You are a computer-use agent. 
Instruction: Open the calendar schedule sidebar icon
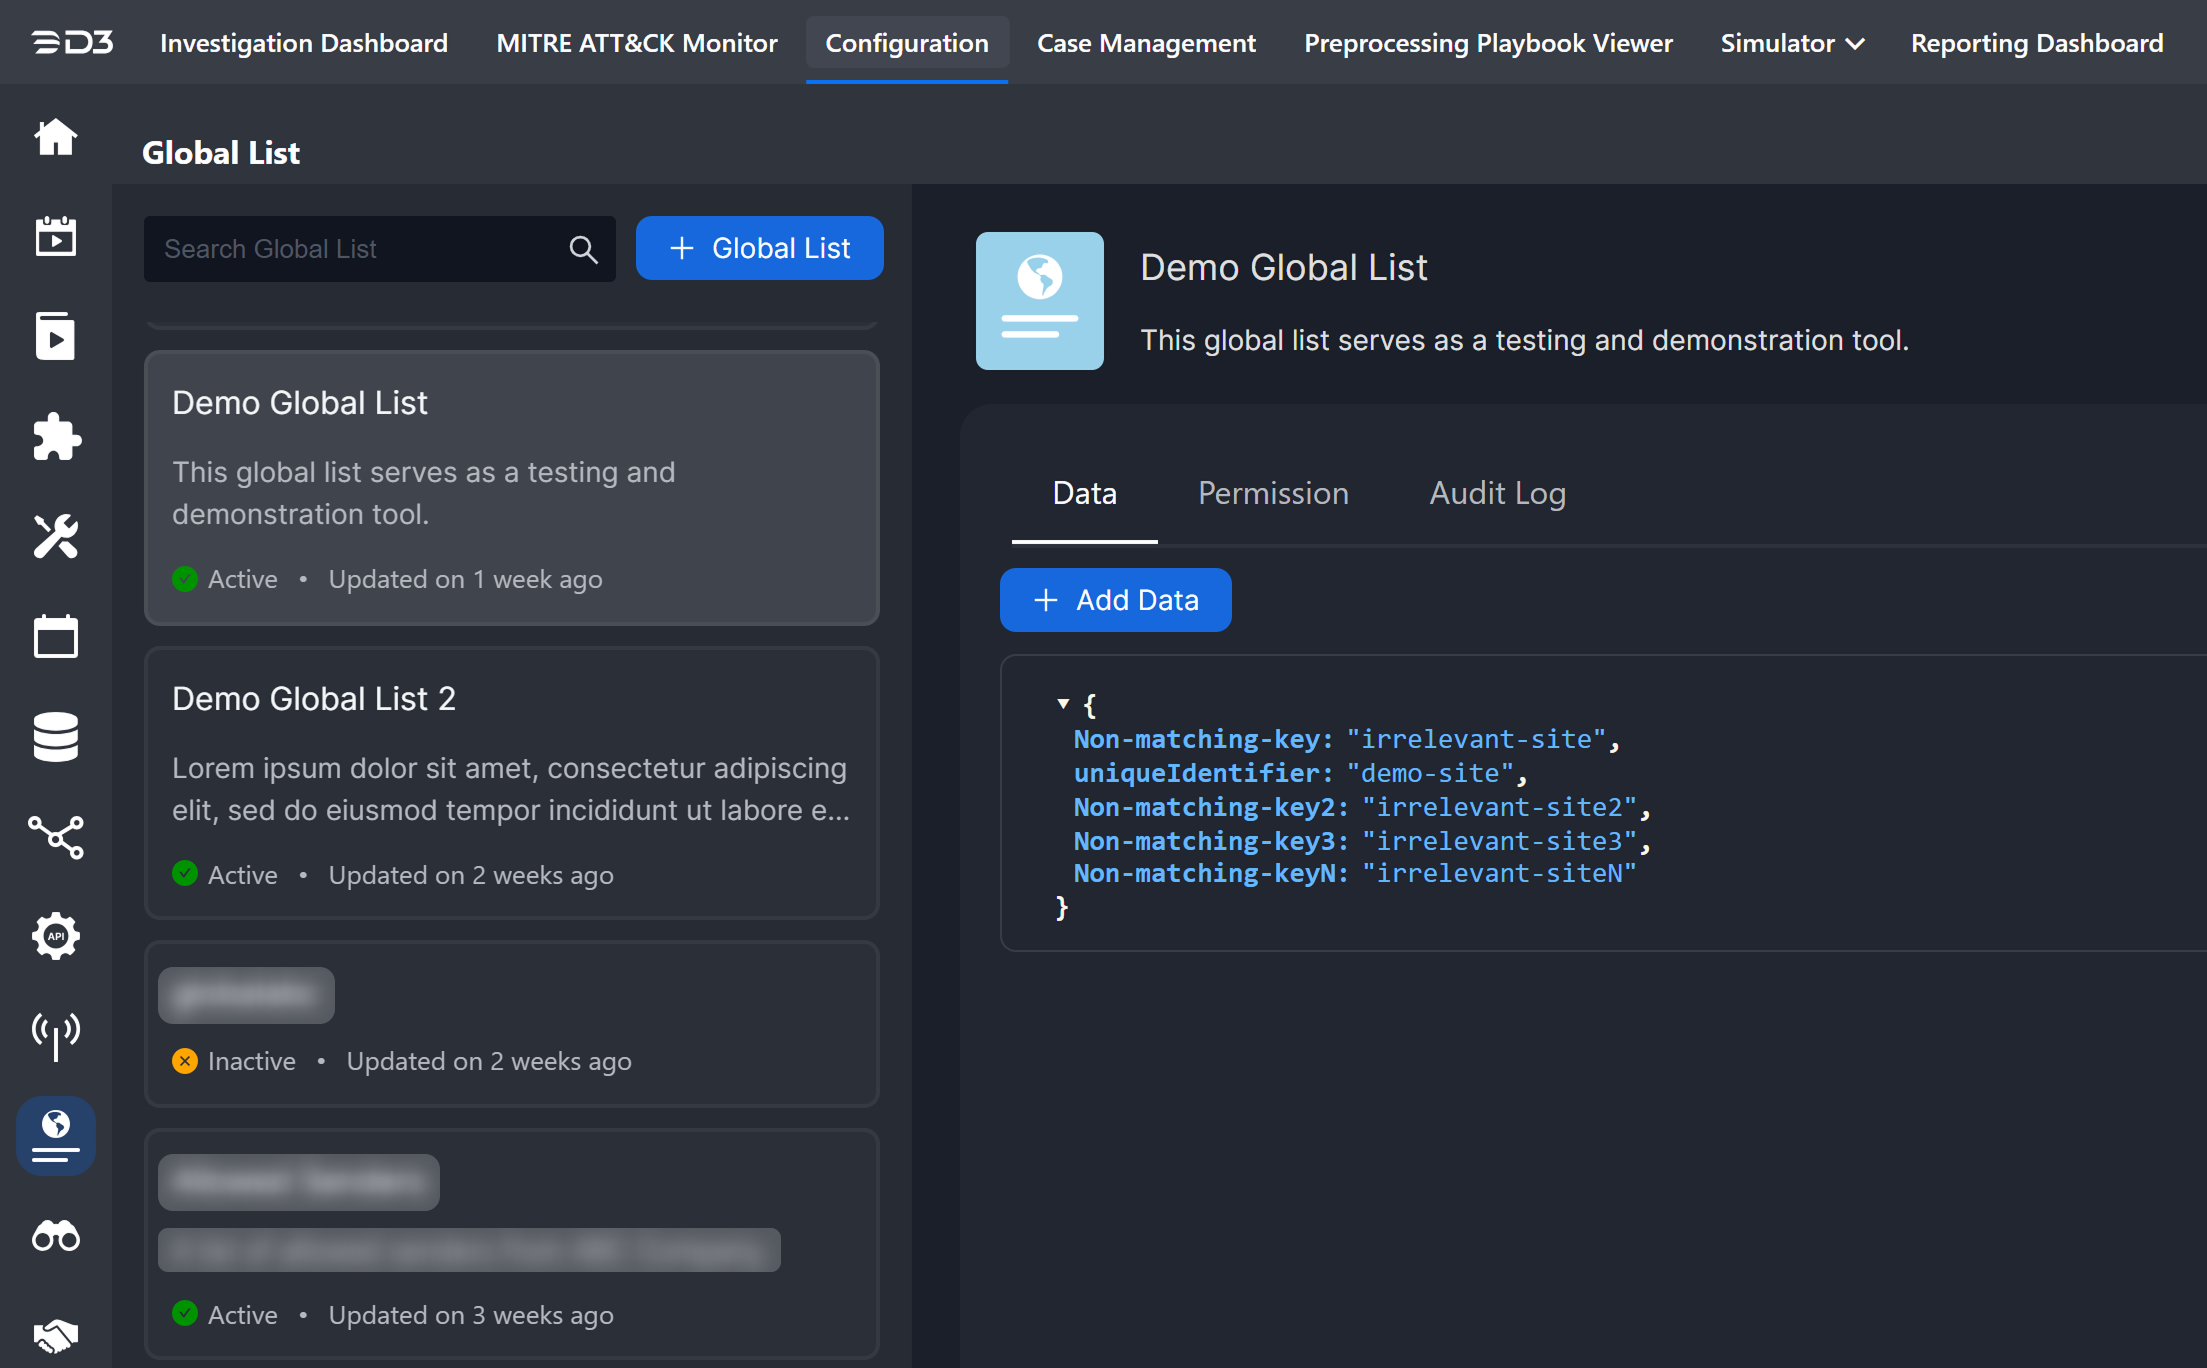56,637
